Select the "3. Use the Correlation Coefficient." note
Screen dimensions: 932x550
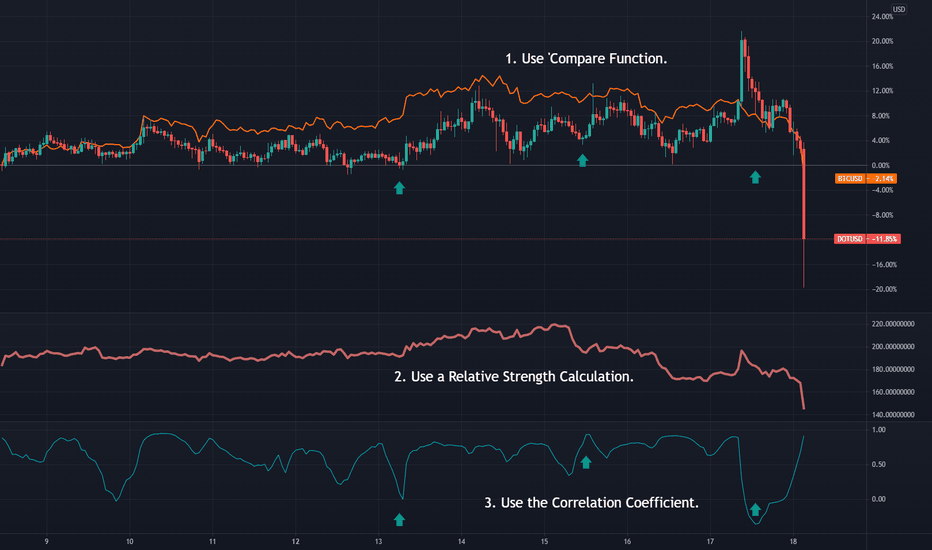(x=591, y=503)
